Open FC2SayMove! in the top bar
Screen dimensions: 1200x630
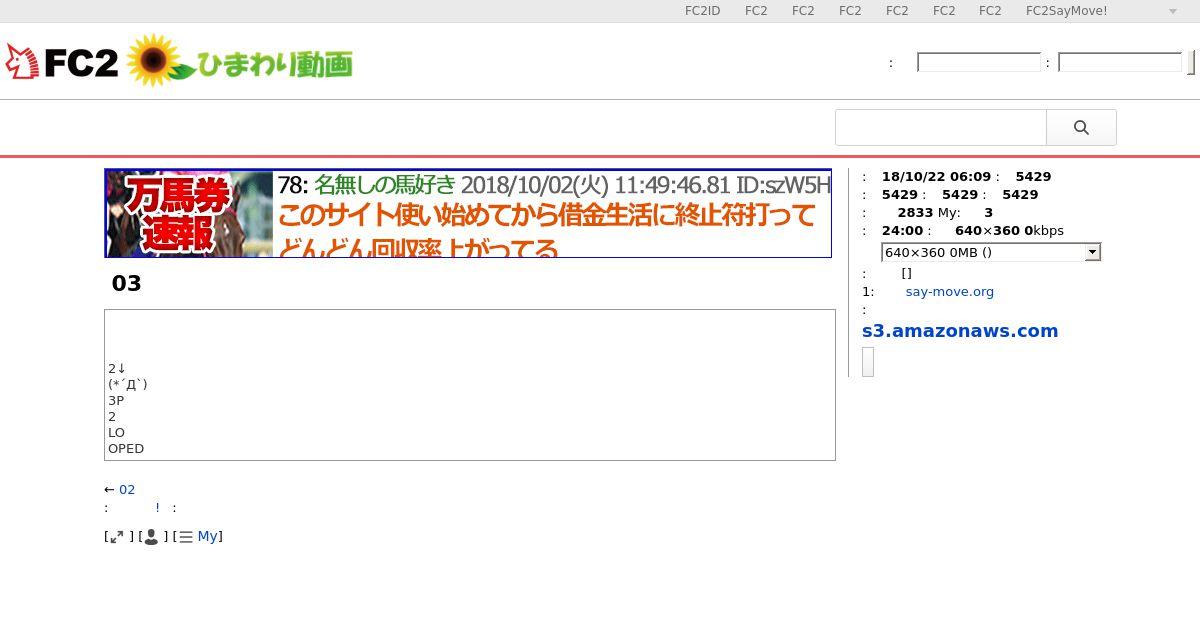(x=1067, y=11)
